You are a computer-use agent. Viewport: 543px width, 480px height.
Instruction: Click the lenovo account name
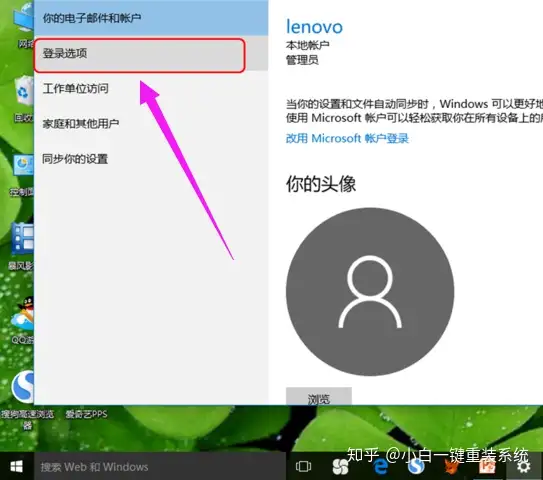pyautogui.click(x=314, y=27)
